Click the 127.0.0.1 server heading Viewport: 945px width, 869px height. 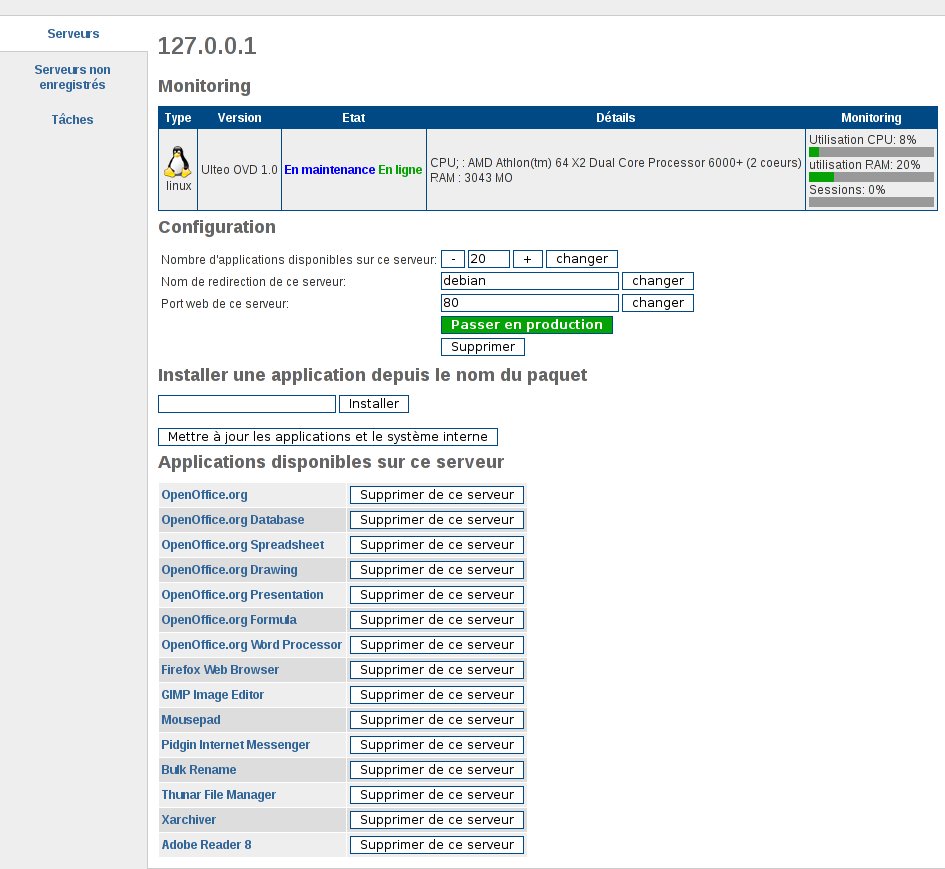[x=207, y=46]
